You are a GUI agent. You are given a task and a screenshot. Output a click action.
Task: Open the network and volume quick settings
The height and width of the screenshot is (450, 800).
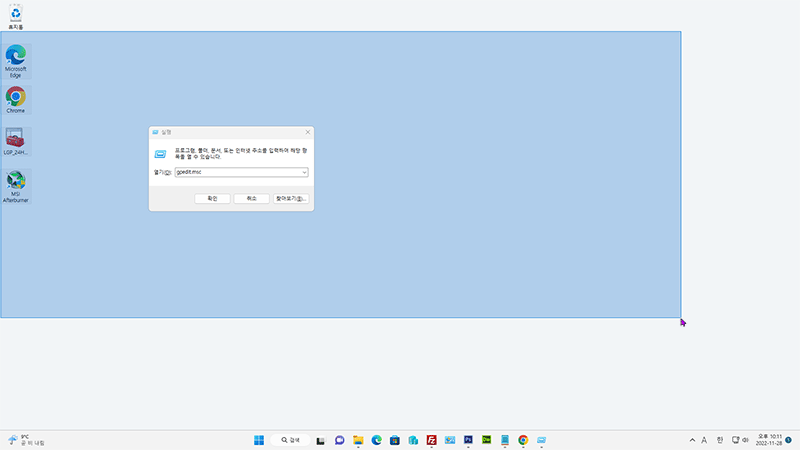coord(740,440)
